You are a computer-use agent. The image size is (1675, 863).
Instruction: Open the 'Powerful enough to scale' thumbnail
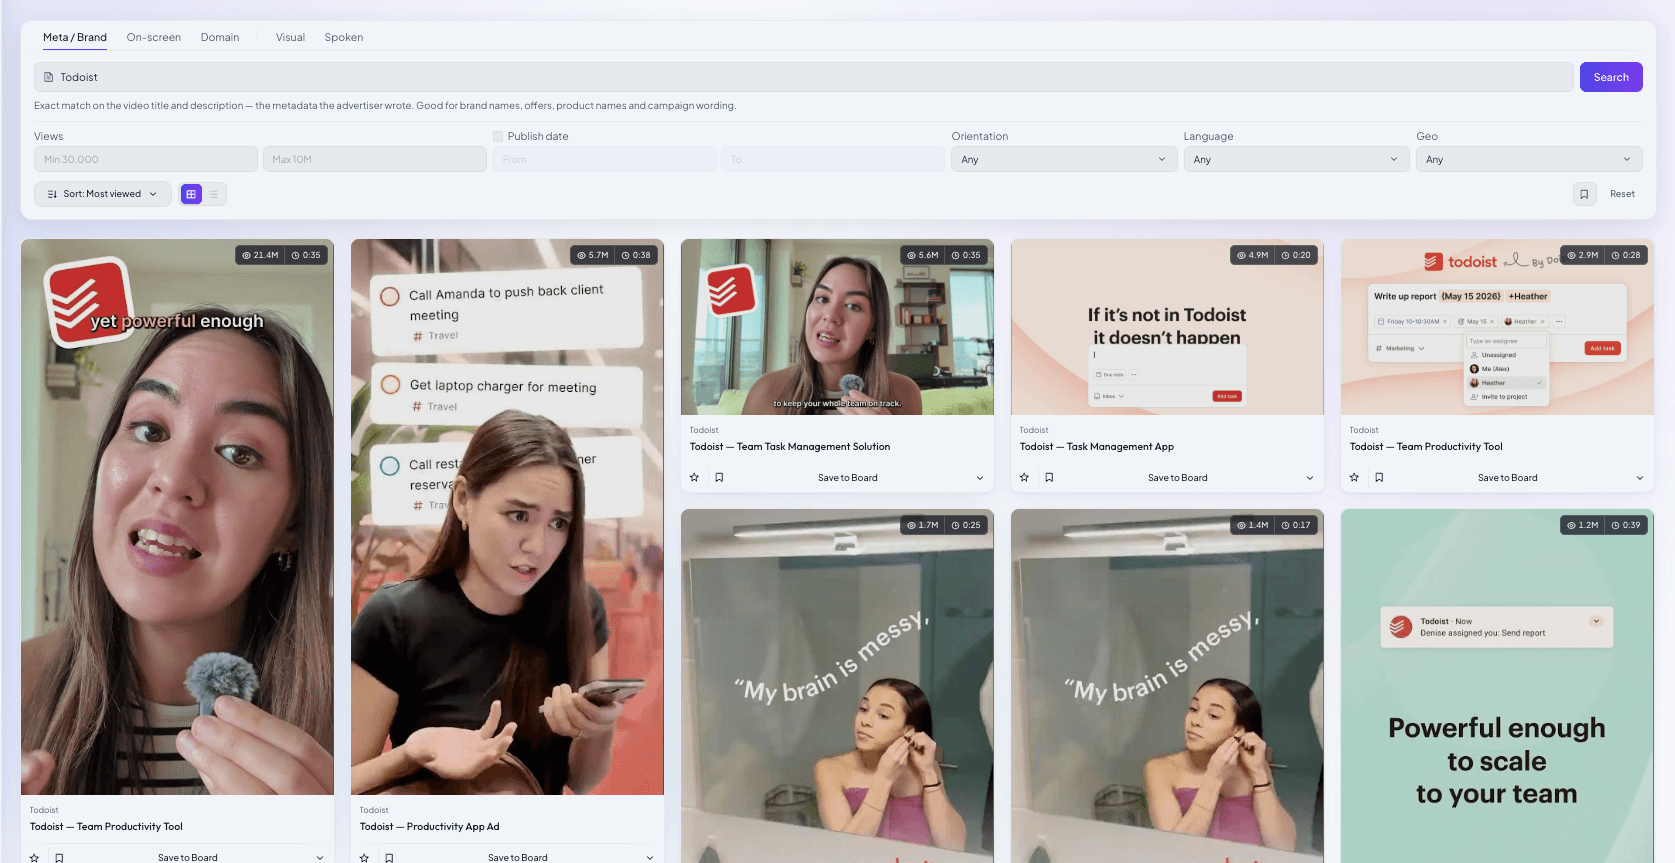click(1497, 686)
